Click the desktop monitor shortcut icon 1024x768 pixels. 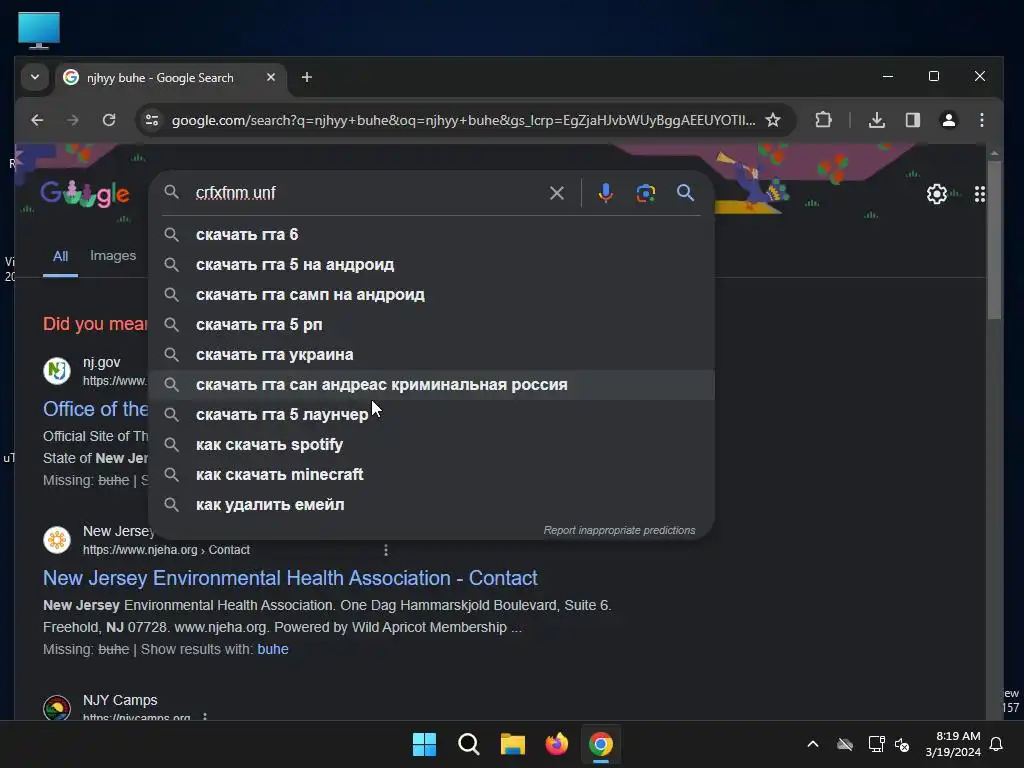tap(39, 30)
